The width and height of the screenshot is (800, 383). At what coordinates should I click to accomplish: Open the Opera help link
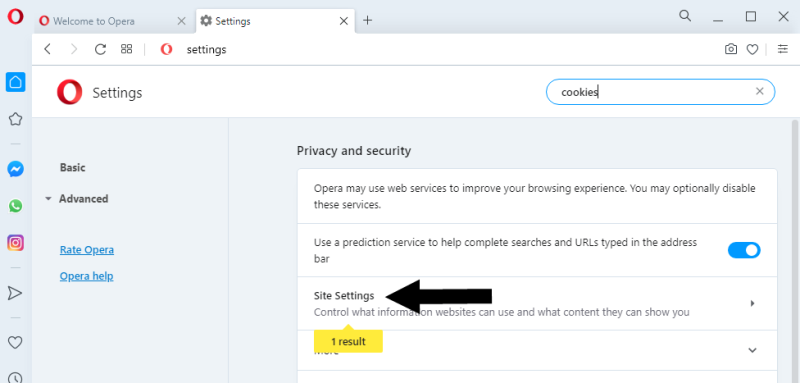(x=87, y=276)
